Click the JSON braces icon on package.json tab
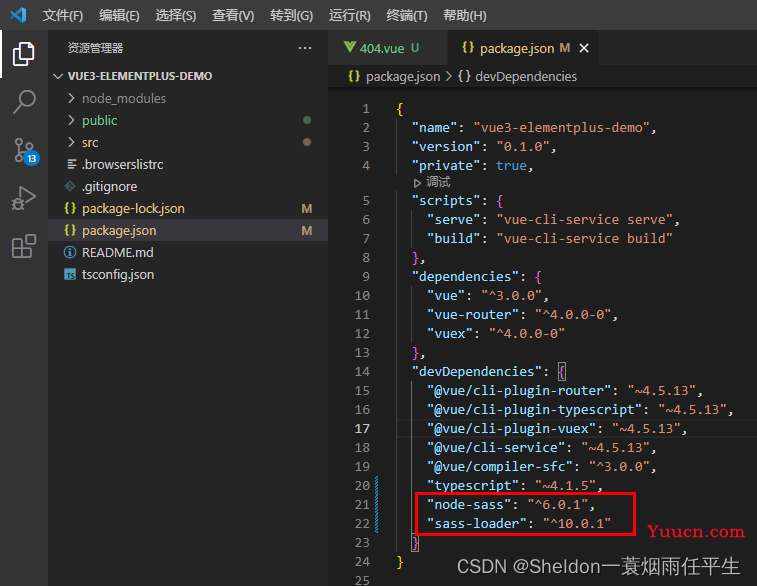Image resolution: width=757 pixels, height=586 pixels. pos(468,47)
